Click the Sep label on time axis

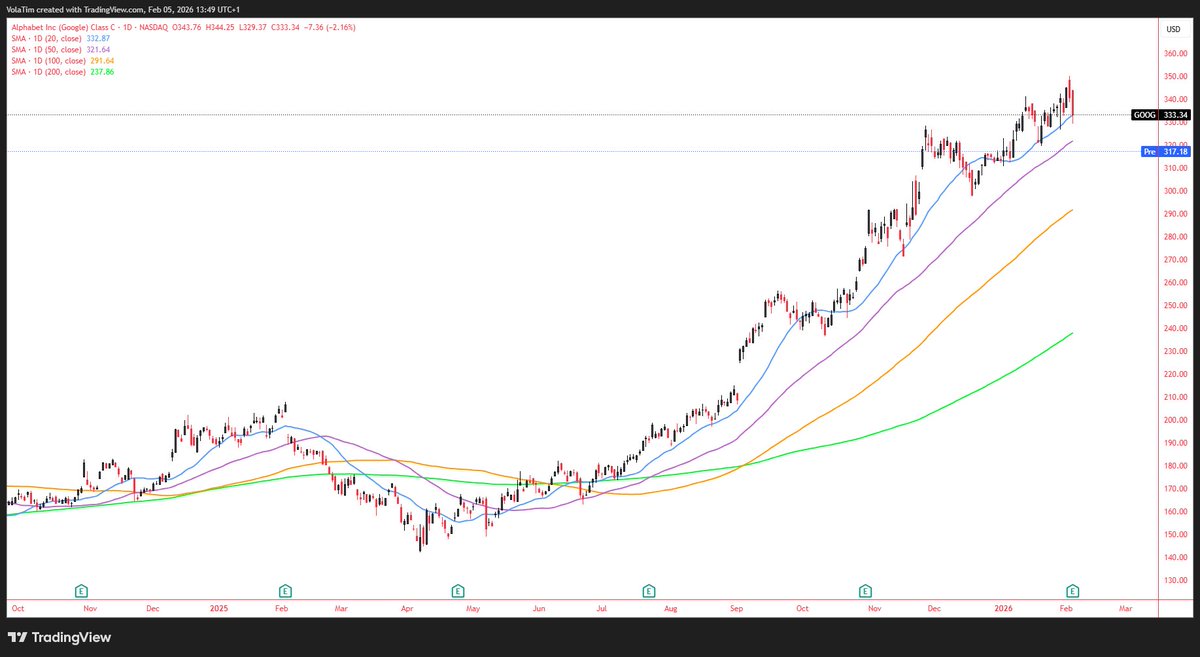point(736,607)
